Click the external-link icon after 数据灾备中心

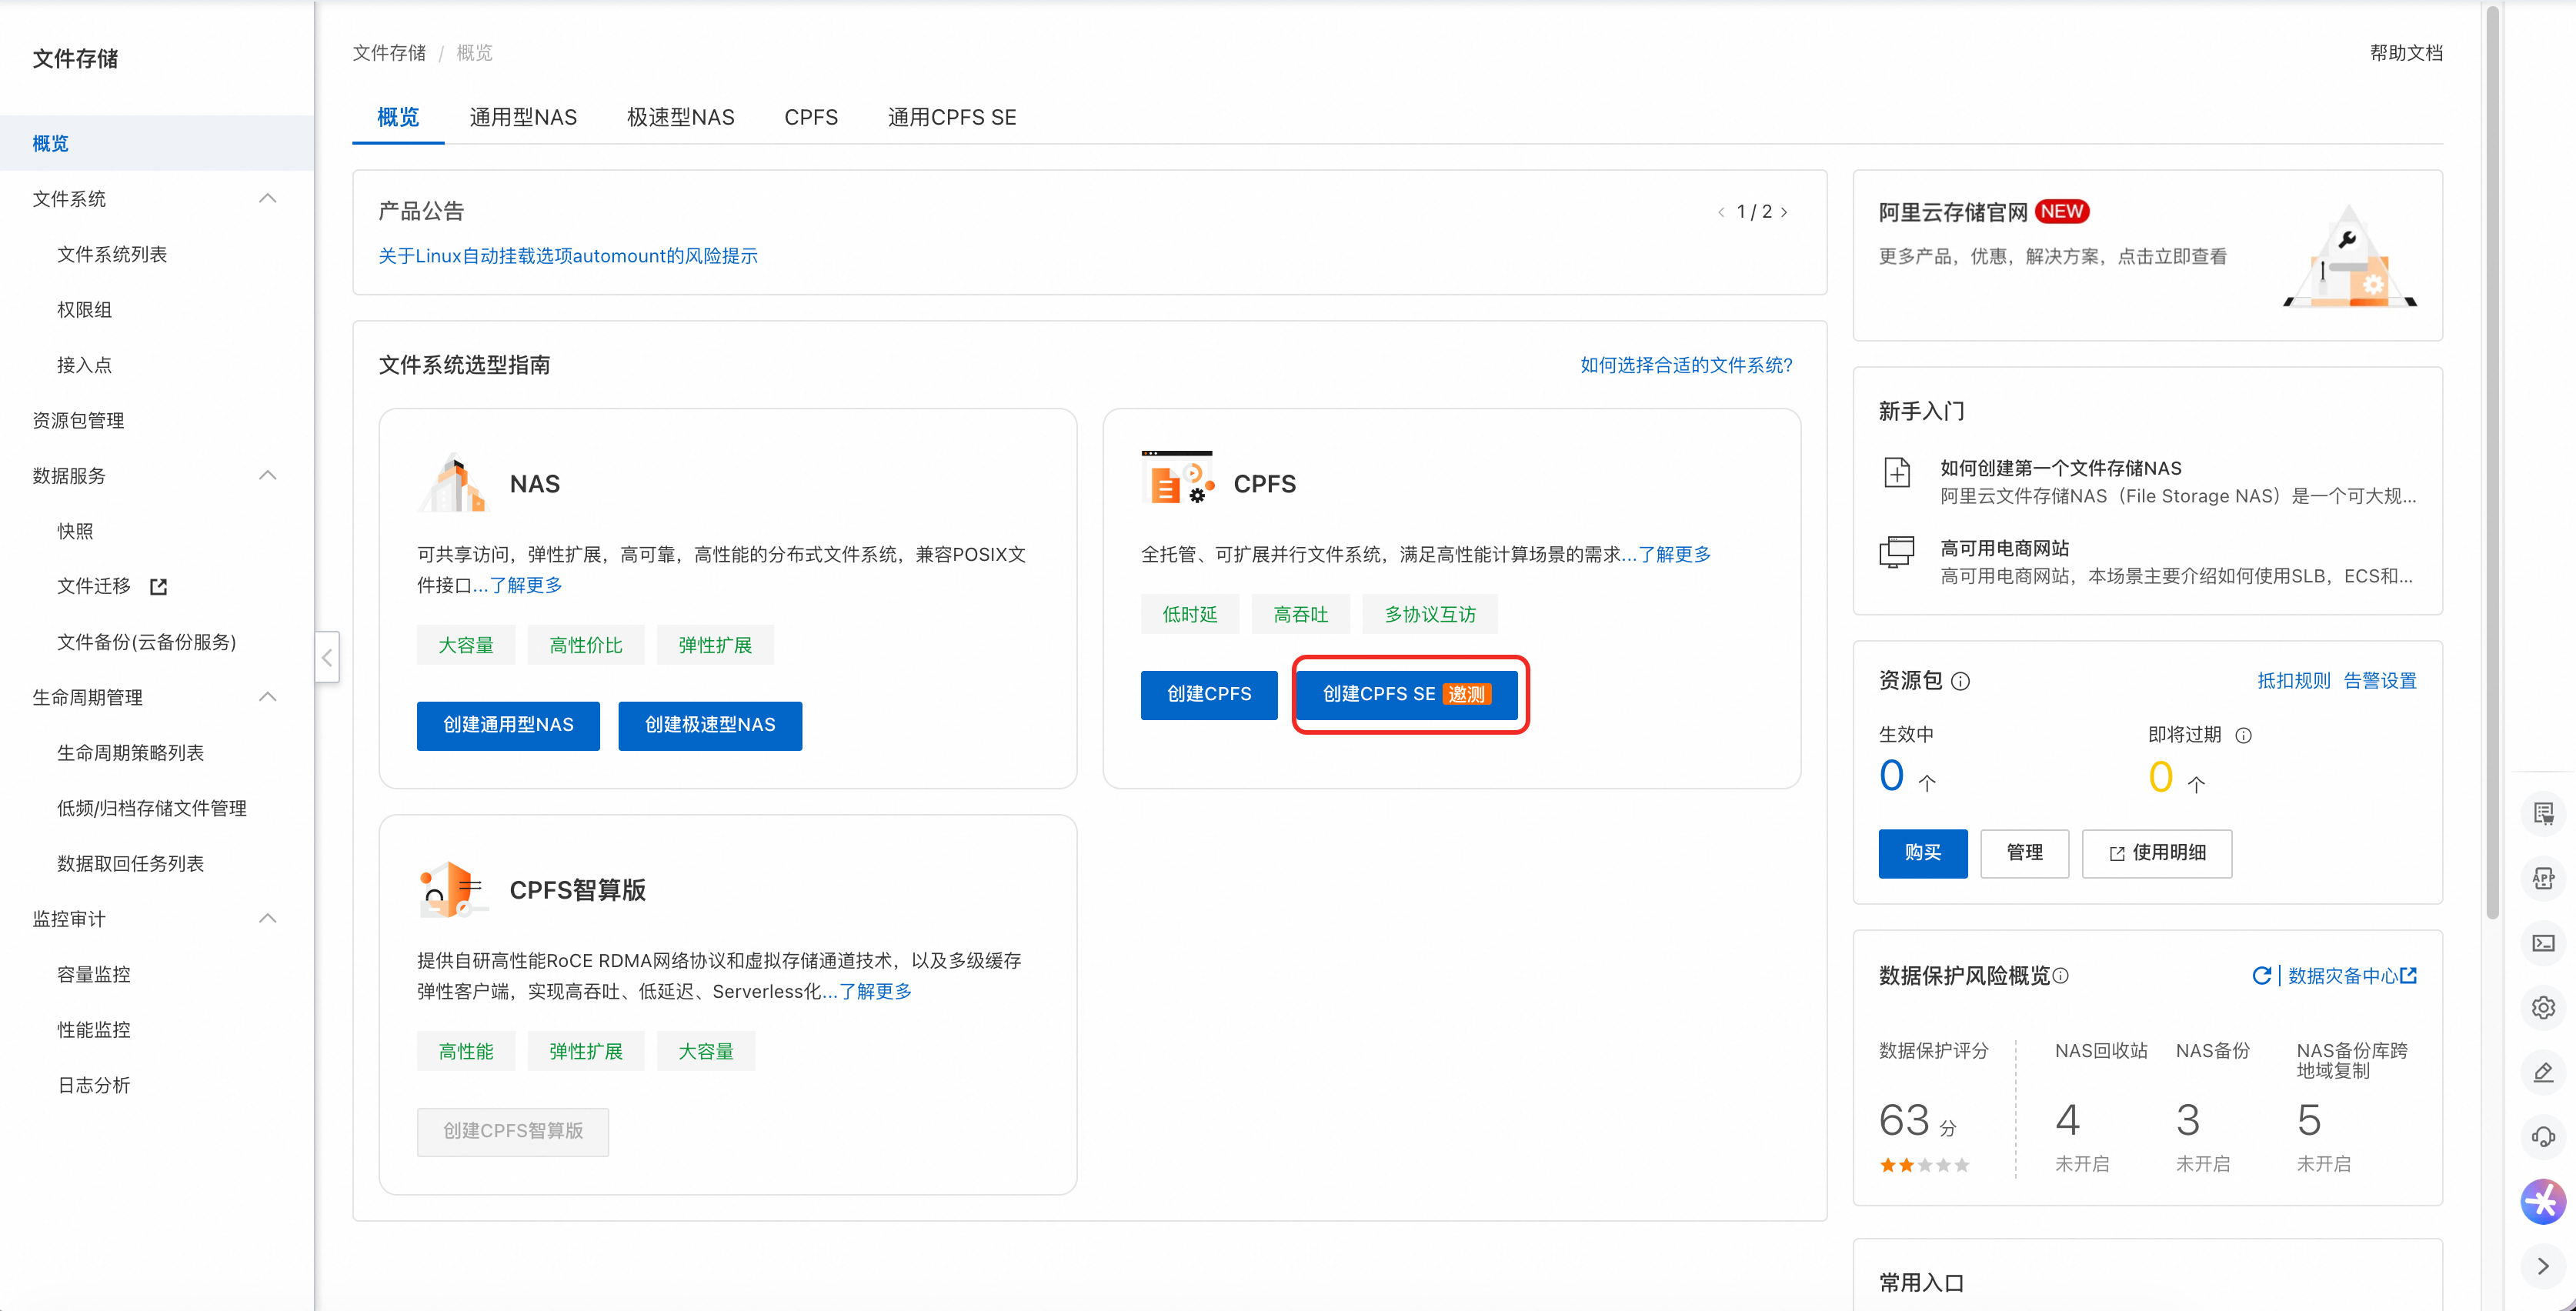point(2408,975)
